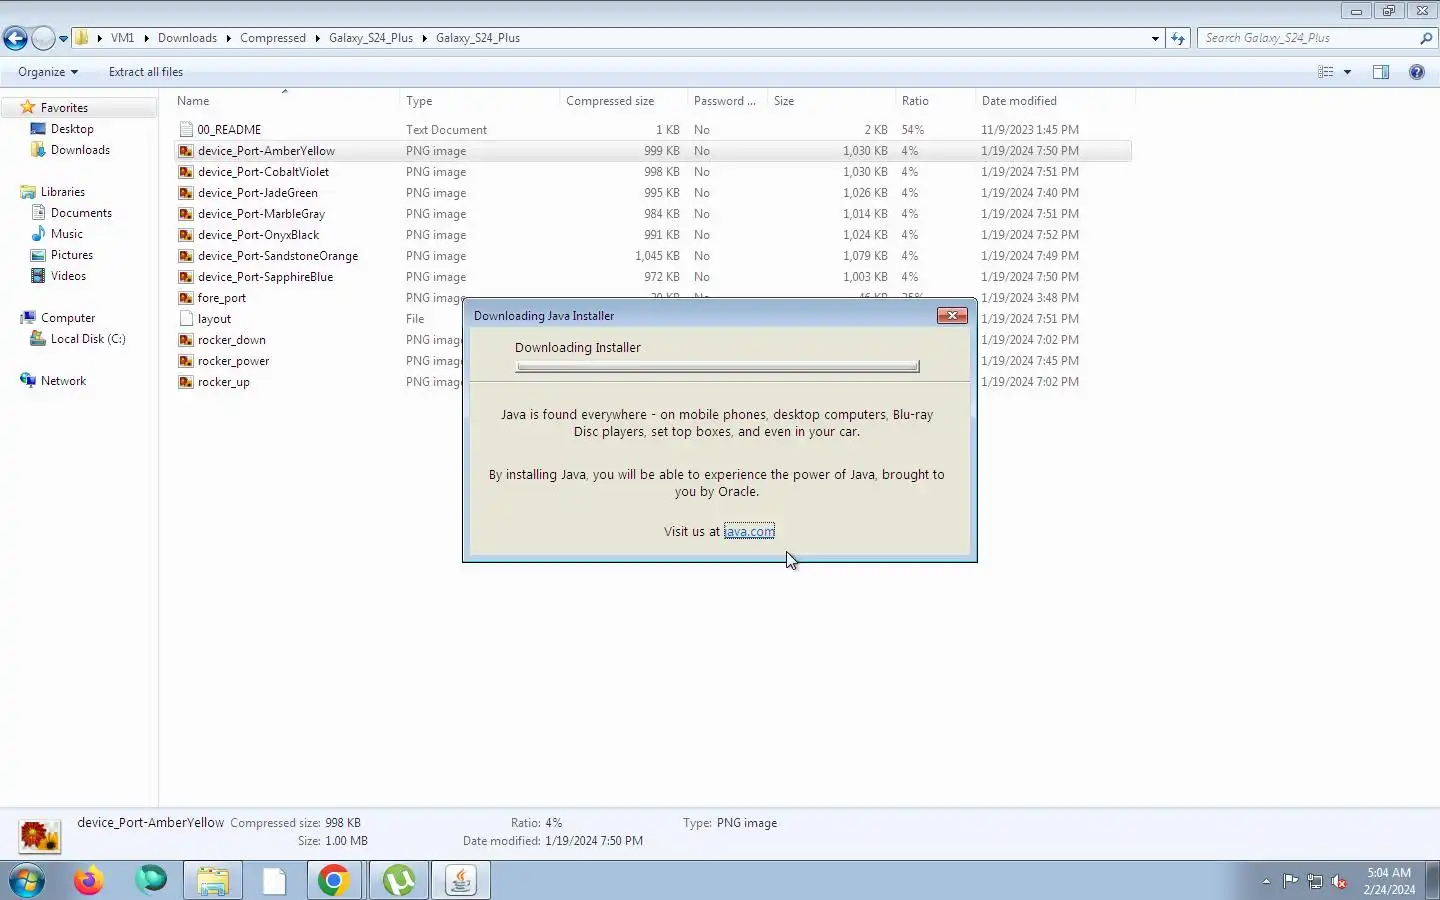1440x900 pixels.
Task: Sort by Type column header
Action: (x=479, y=101)
